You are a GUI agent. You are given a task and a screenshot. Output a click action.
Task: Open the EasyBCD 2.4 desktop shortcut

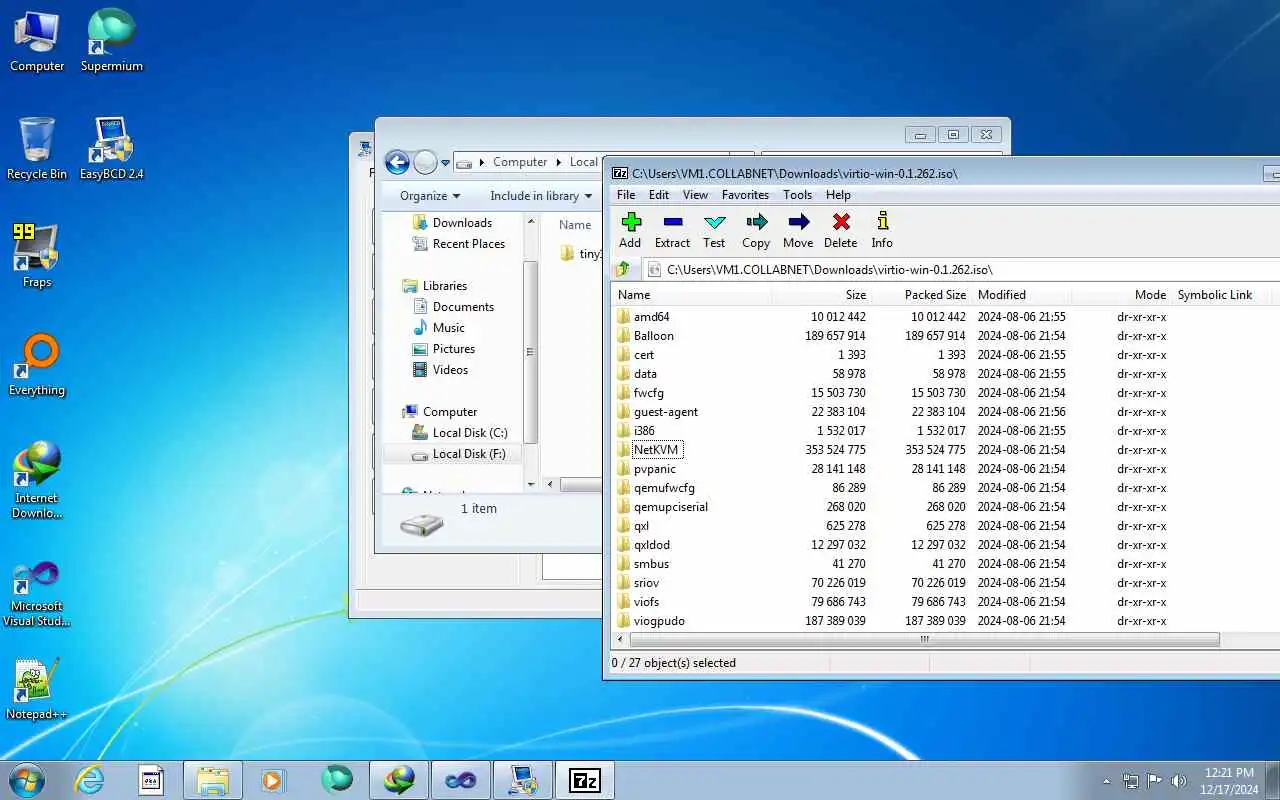coord(112,149)
